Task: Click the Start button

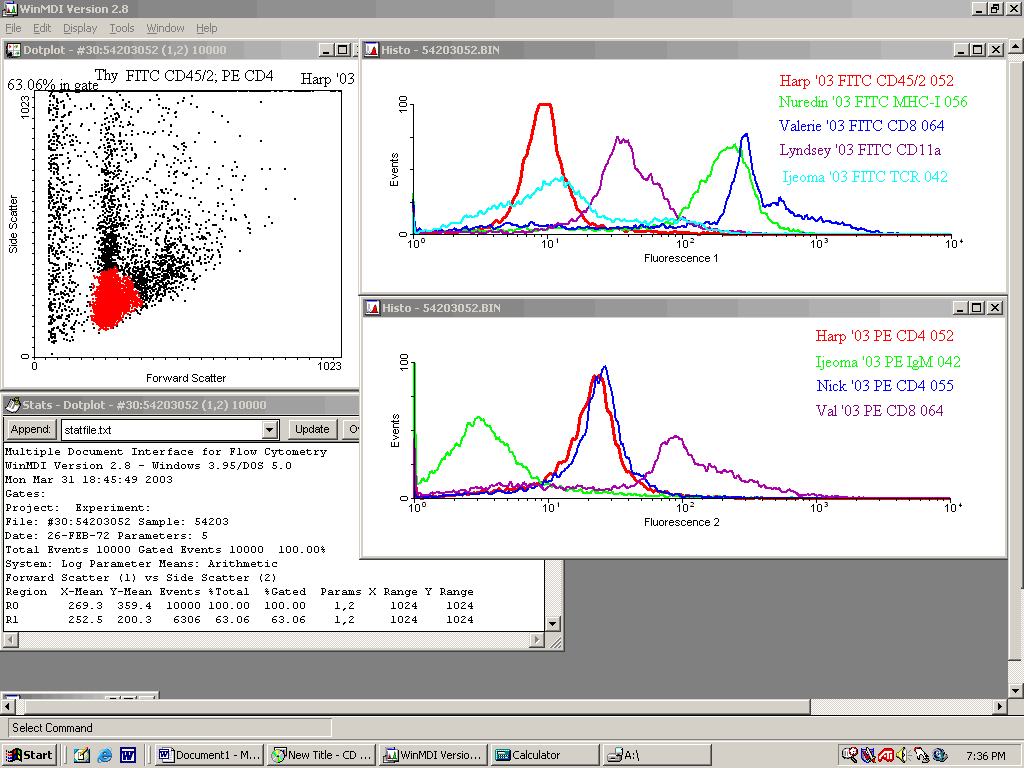Action: [x=31, y=755]
